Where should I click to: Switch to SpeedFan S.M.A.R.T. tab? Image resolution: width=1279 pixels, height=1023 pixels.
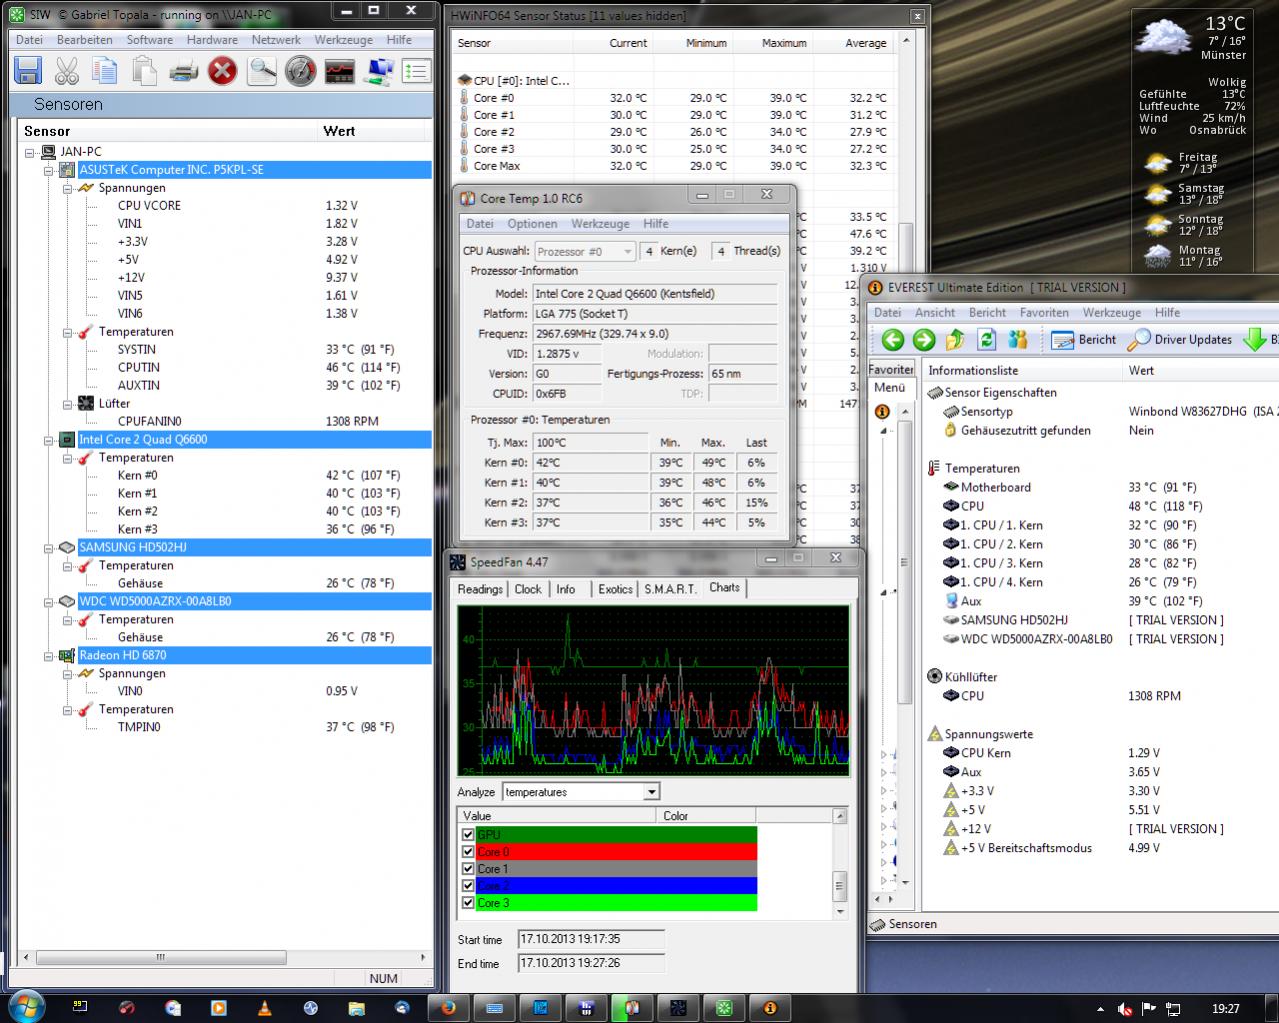[670, 589]
